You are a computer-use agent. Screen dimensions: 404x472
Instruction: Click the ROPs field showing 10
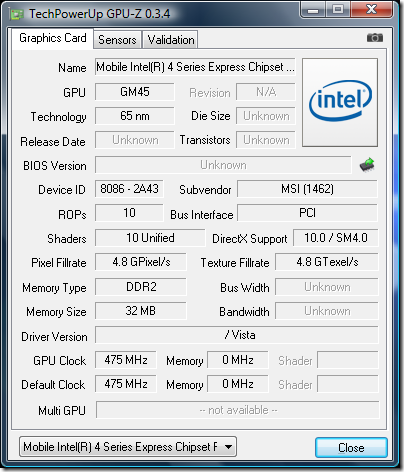(129, 213)
